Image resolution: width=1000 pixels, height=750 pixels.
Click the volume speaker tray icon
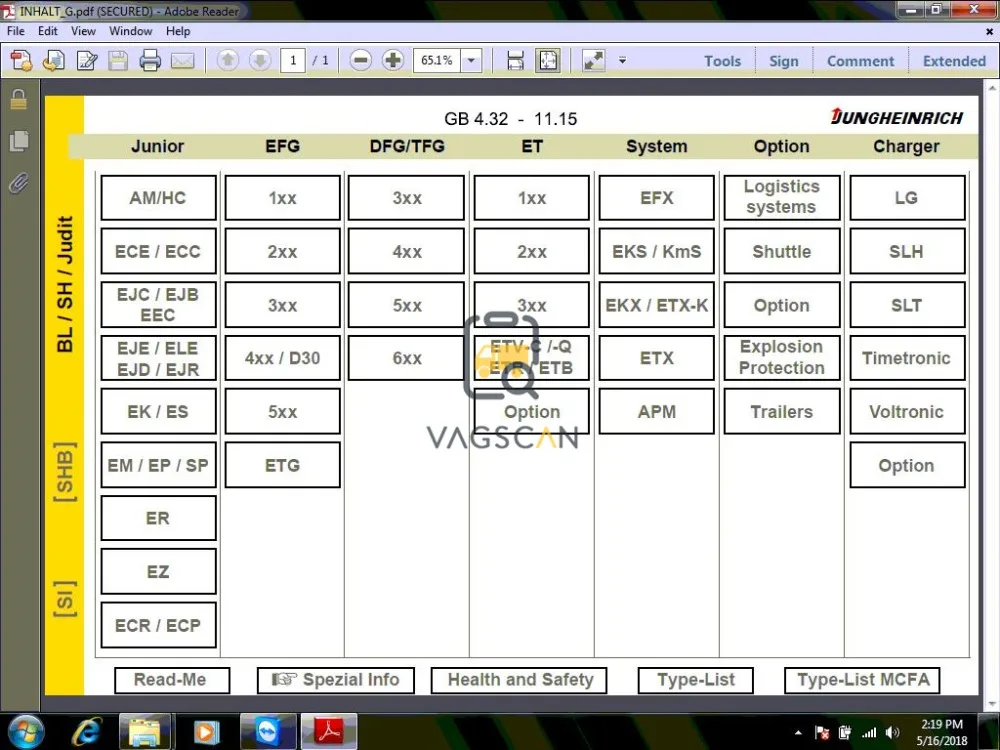pyautogui.click(x=893, y=732)
